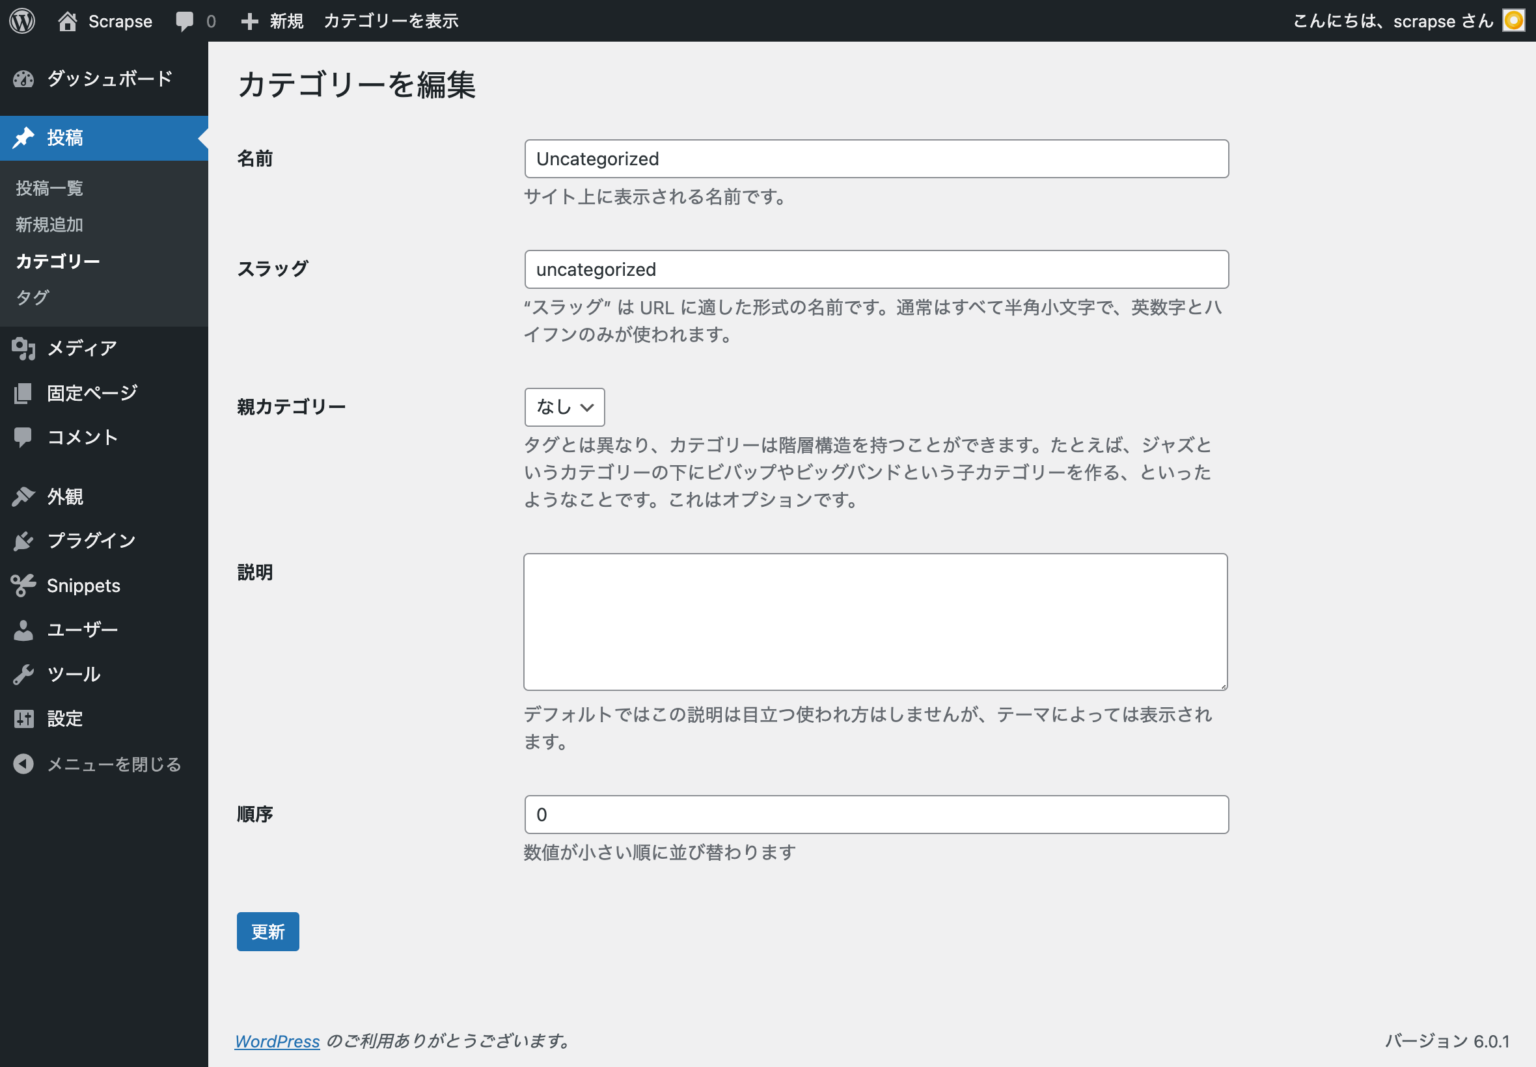Open コメント comments icon
This screenshot has width=1536, height=1067.
(x=23, y=437)
